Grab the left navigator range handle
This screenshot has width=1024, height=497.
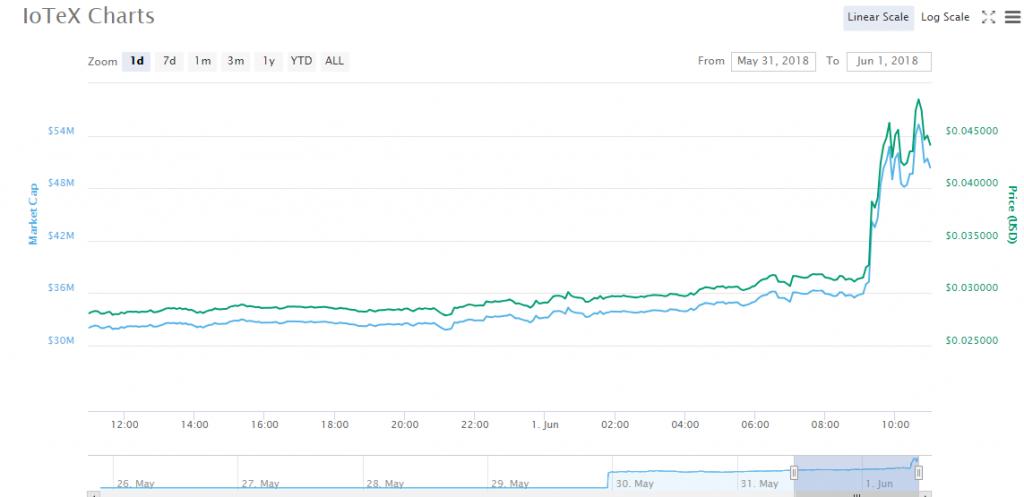(x=794, y=472)
